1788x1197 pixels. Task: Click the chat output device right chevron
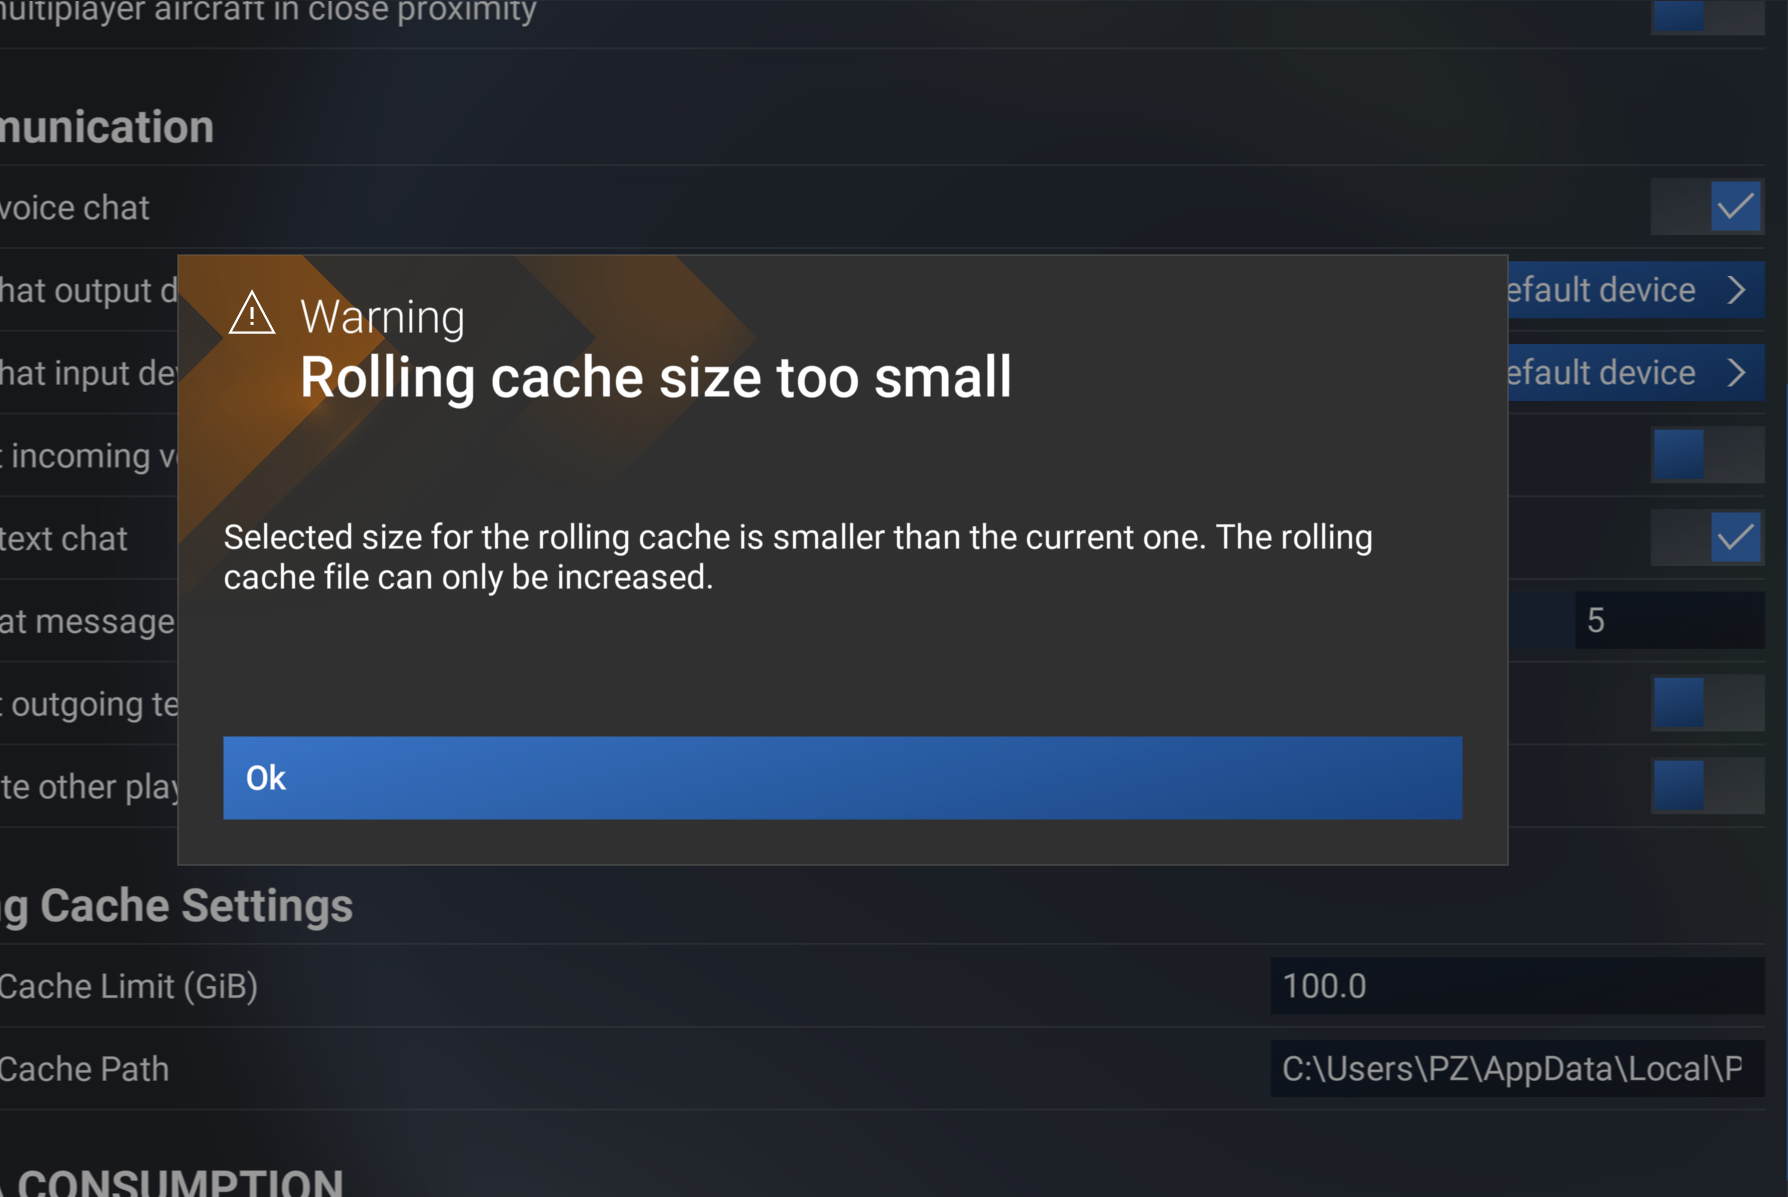pyautogui.click(x=1737, y=290)
